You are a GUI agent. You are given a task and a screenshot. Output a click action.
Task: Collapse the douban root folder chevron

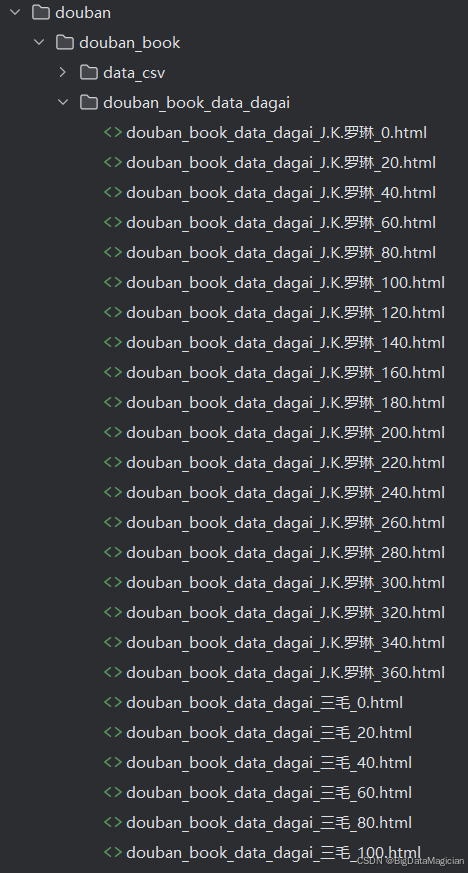coord(16,12)
